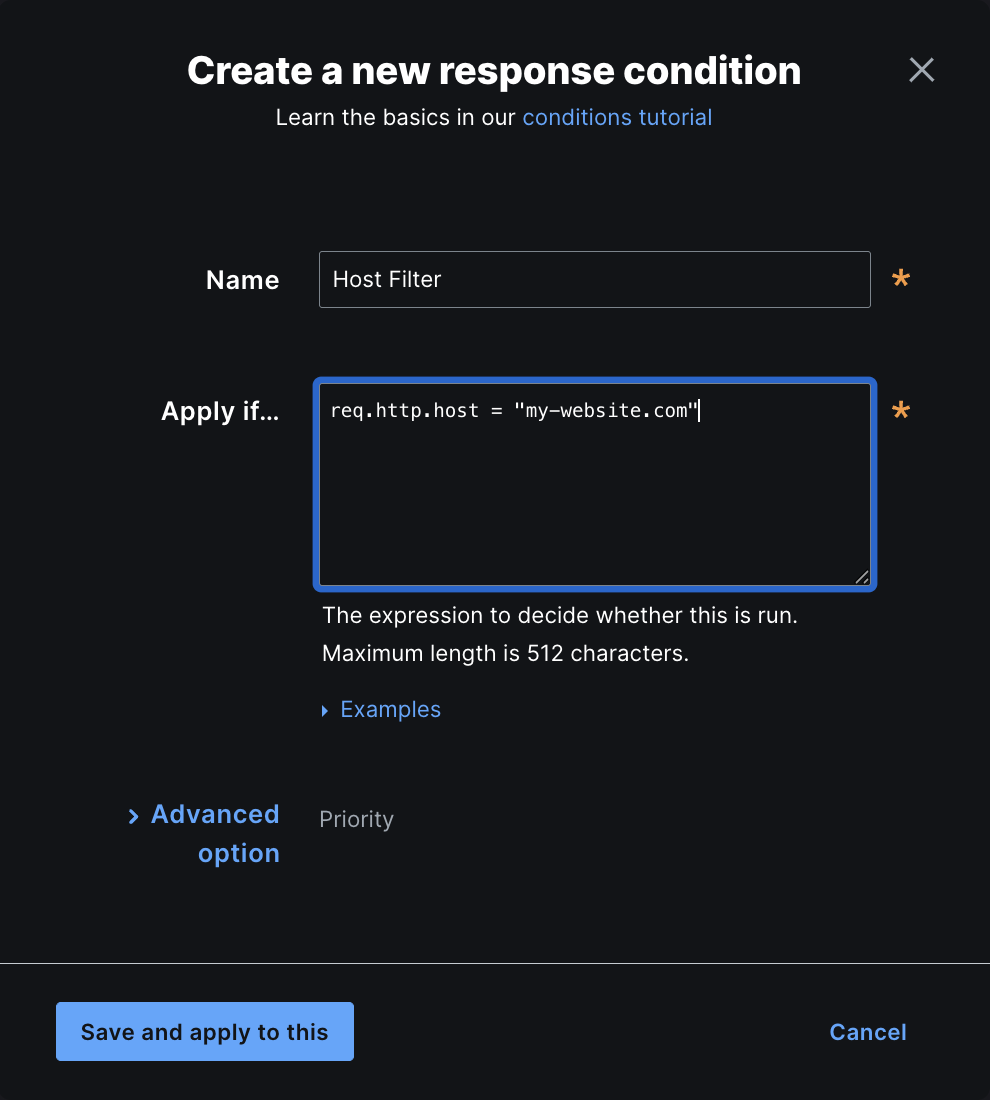This screenshot has width=990, height=1100.
Task: Close the dialog using the X icon
Action: (921, 70)
